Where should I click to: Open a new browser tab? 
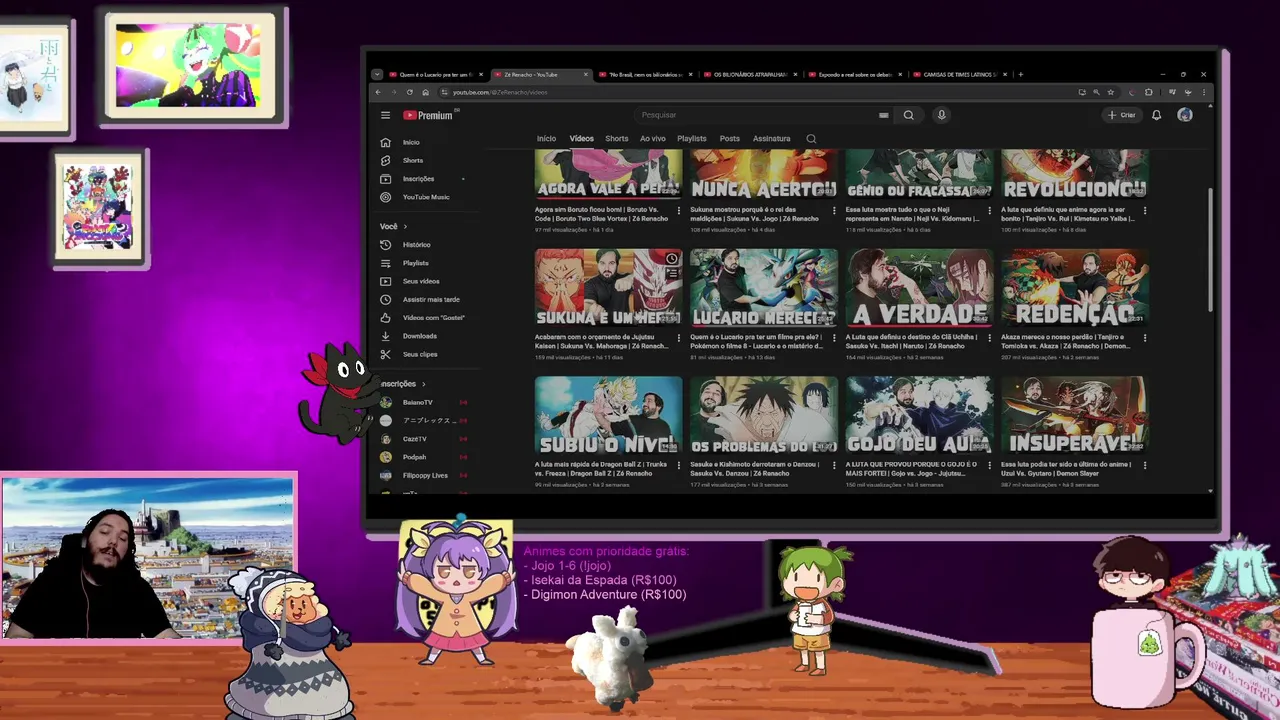[x=1020, y=74]
